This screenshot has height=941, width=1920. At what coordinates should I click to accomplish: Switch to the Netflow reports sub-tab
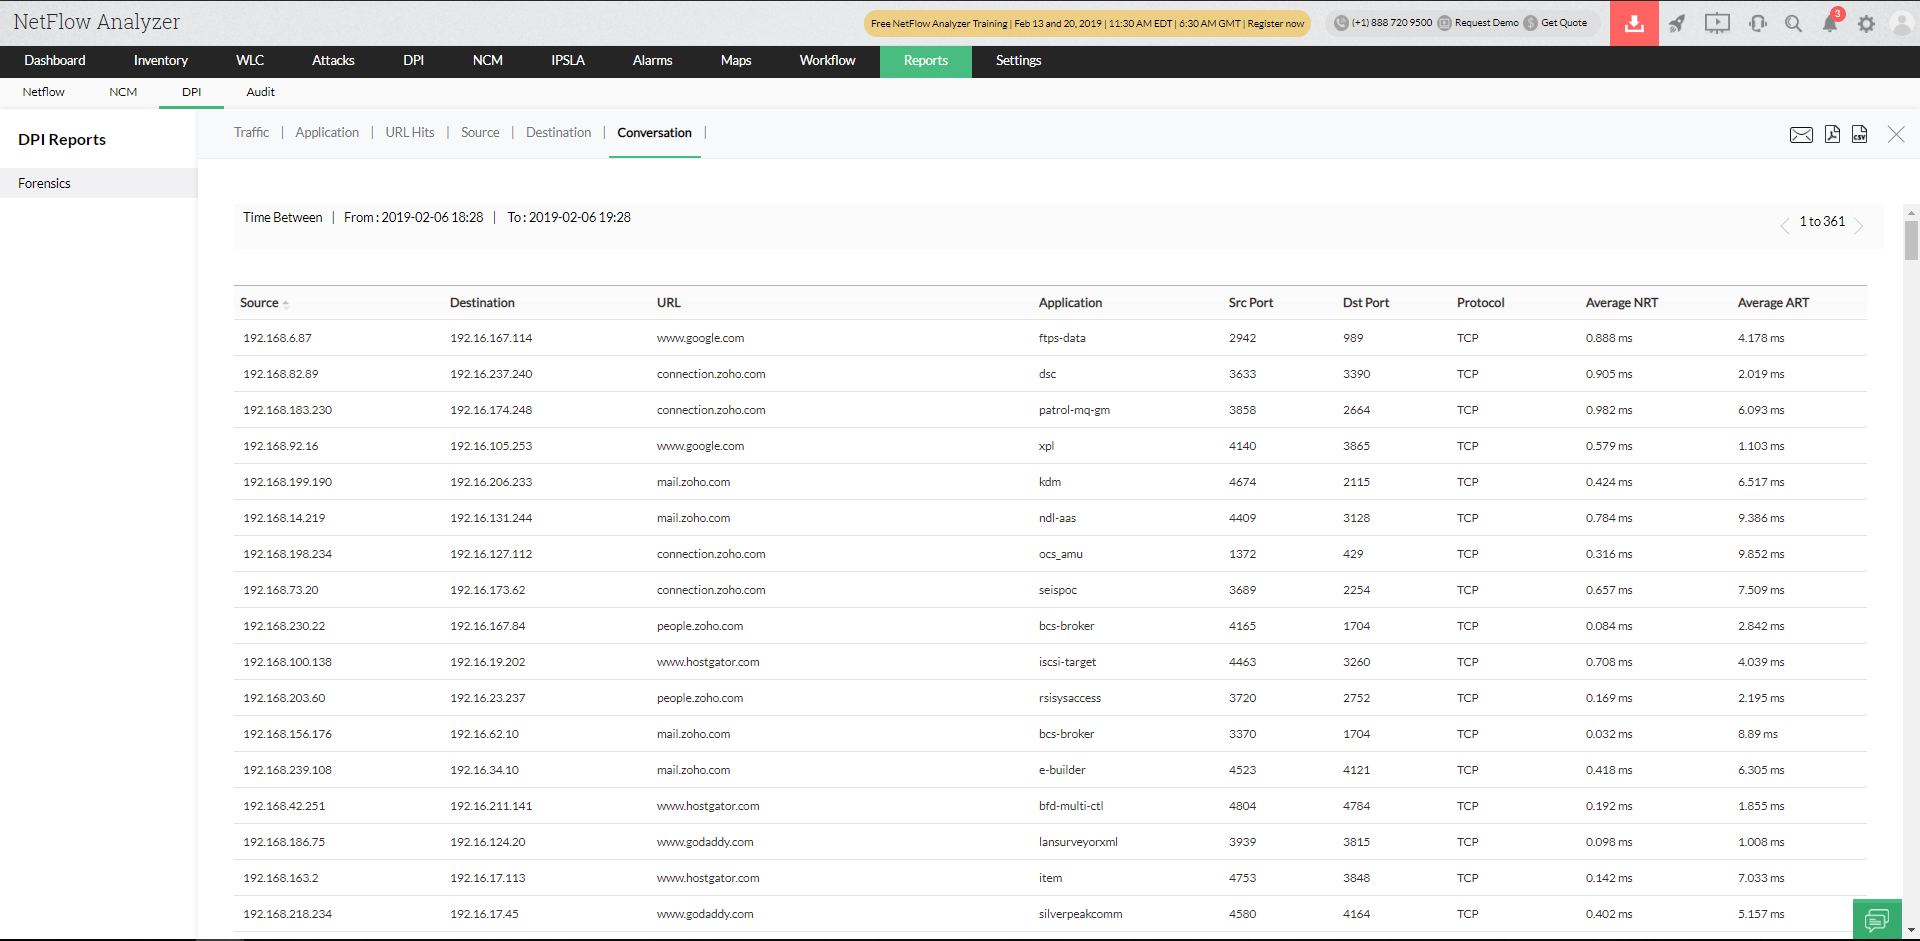coord(44,92)
